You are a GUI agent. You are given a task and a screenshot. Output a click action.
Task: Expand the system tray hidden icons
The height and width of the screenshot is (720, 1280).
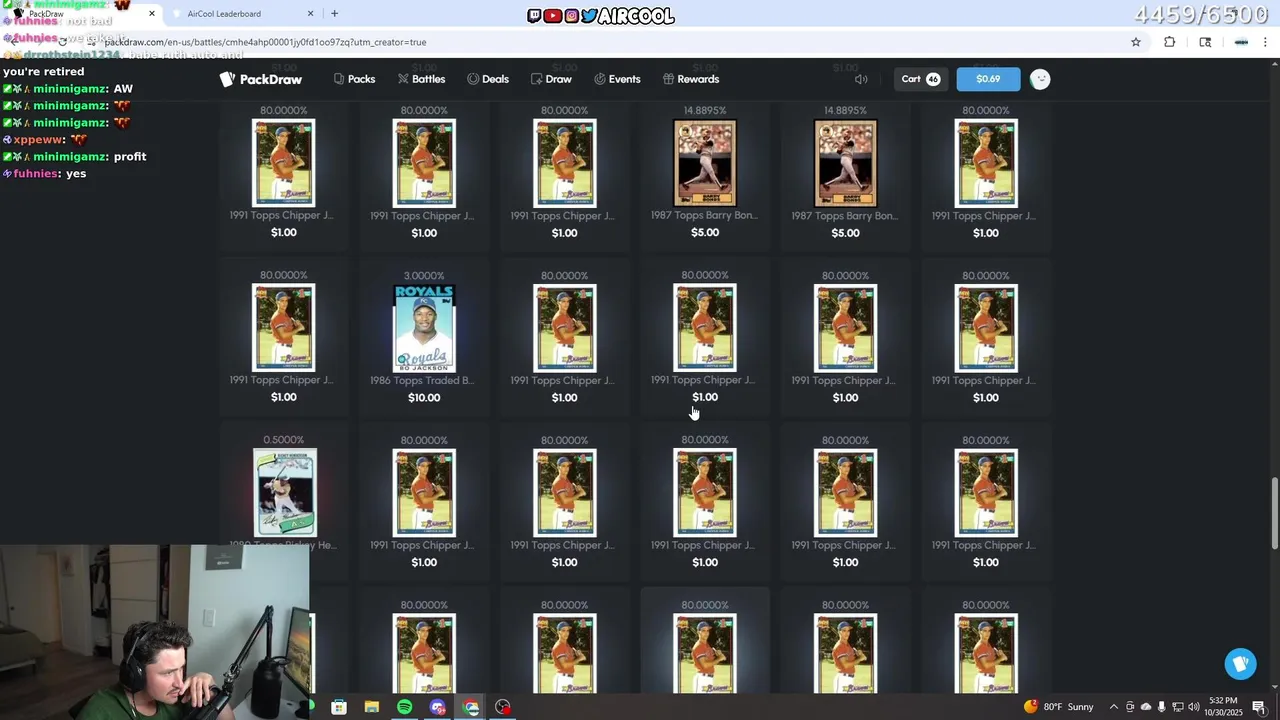[1114, 707]
